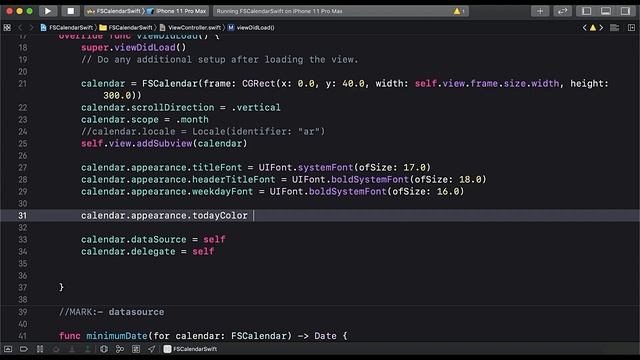Viewport: 640px width, 360px height.
Task: Click 'addSubview' on line 25
Action: [x=164, y=144]
